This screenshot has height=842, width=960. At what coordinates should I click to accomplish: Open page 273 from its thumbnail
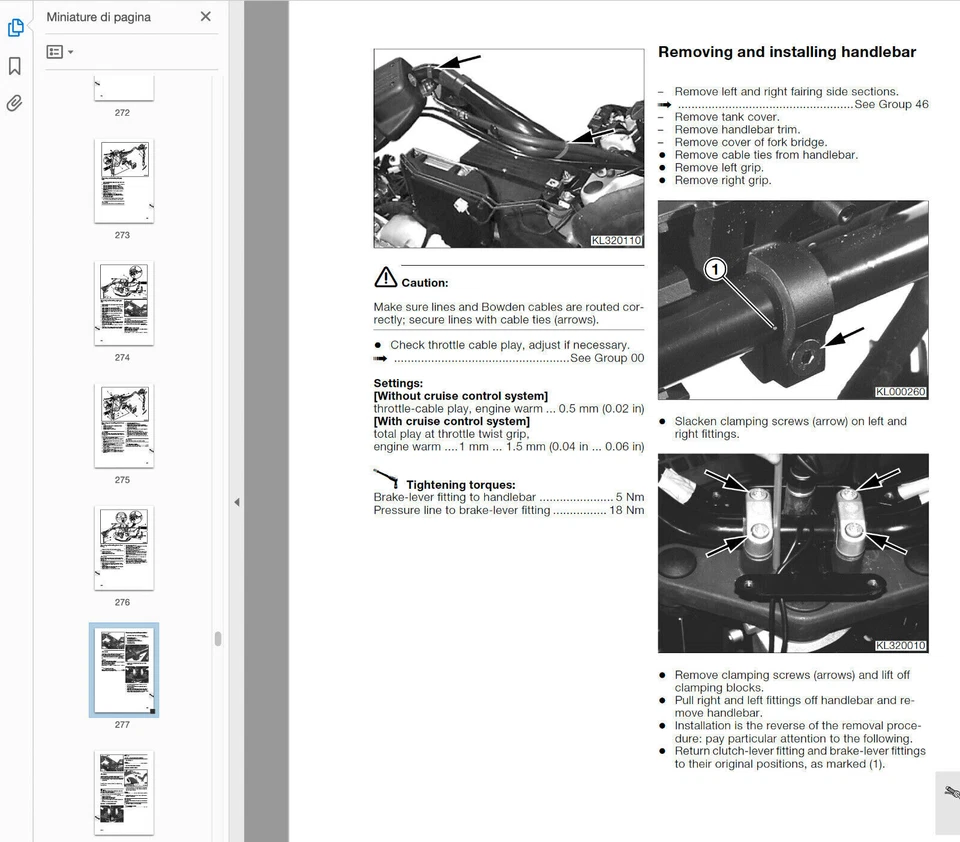pos(123,180)
